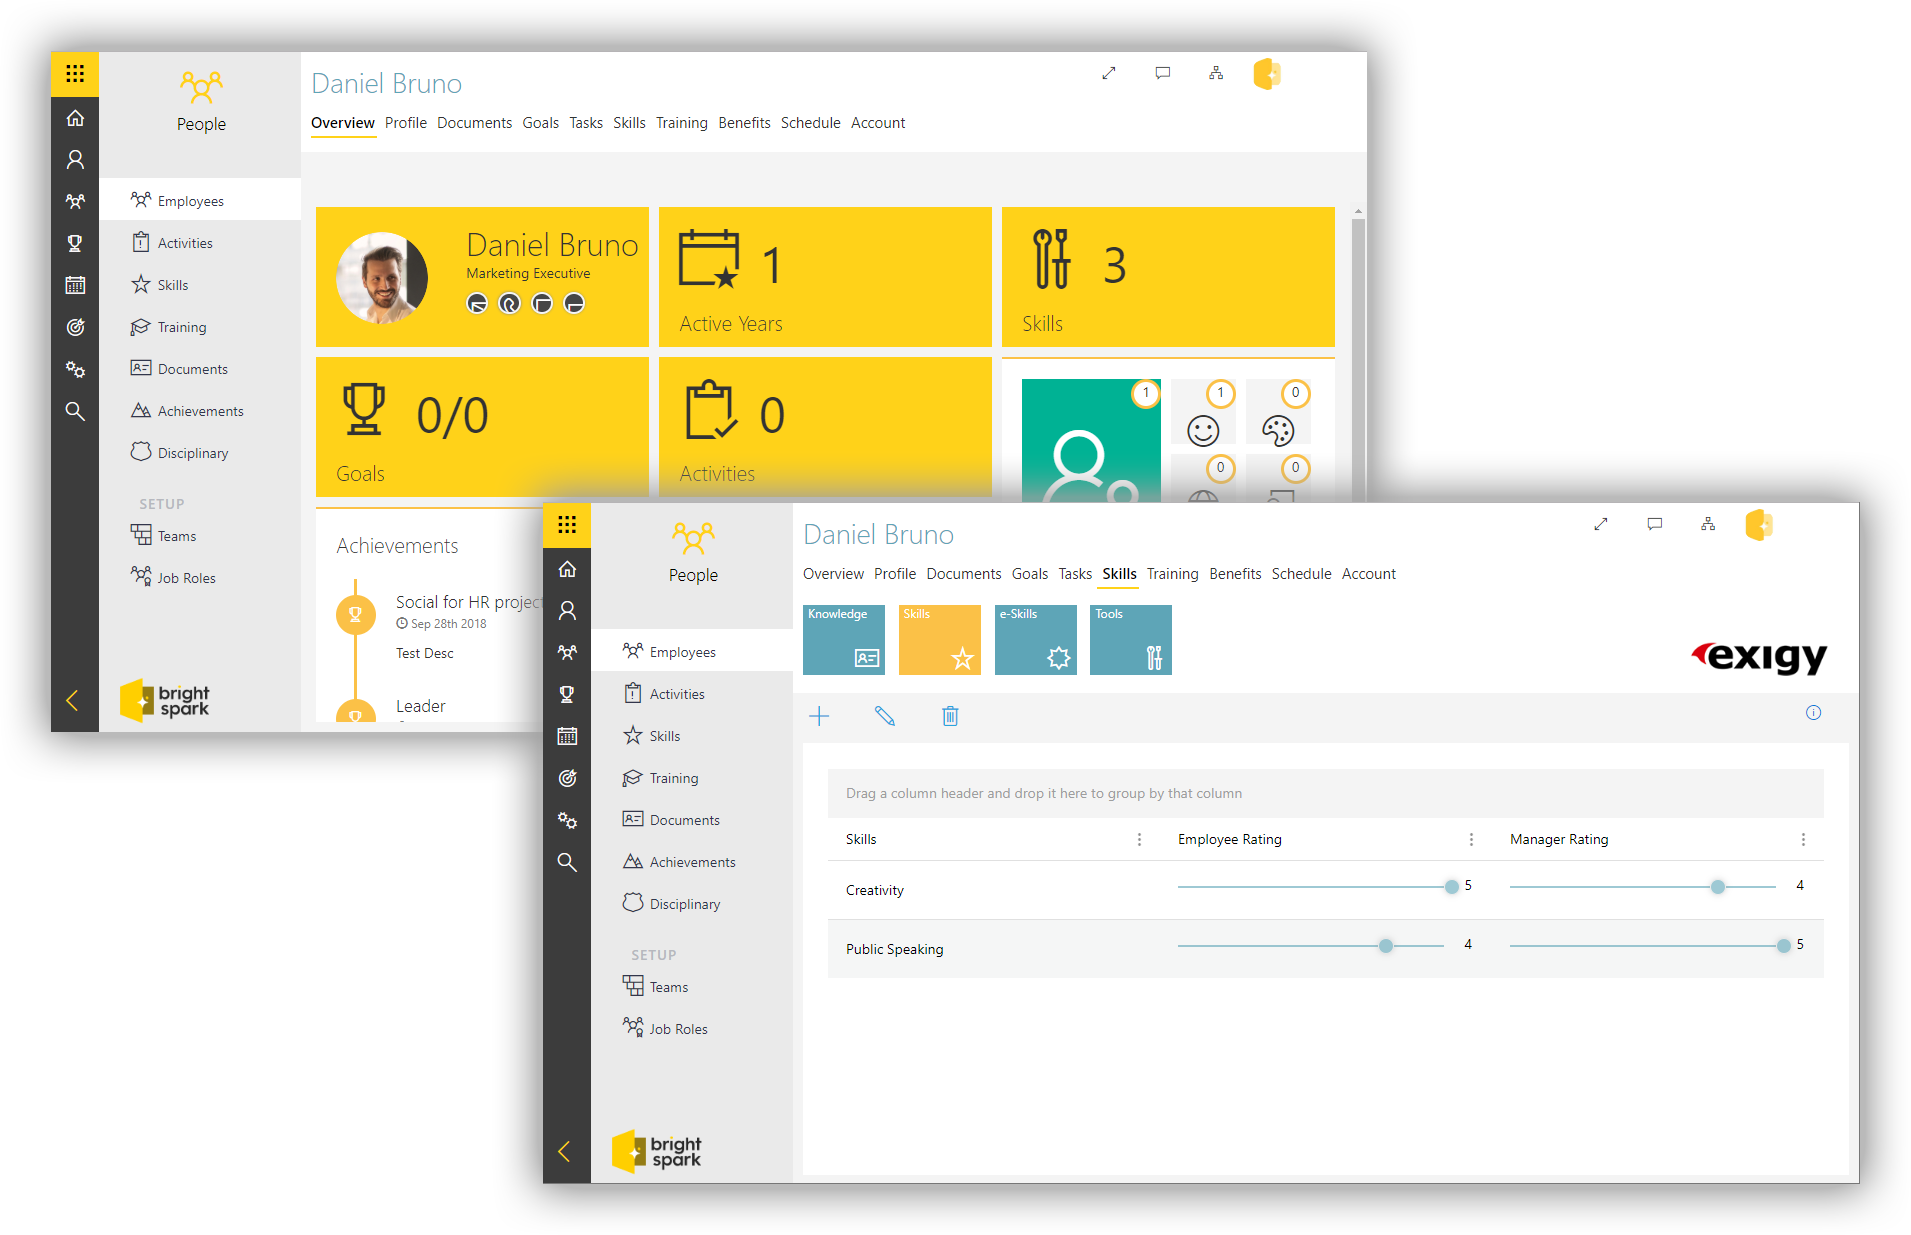Click Social for HR project achievement
The height and width of the screenshot is (1235, 1911).
pos(468,602)
